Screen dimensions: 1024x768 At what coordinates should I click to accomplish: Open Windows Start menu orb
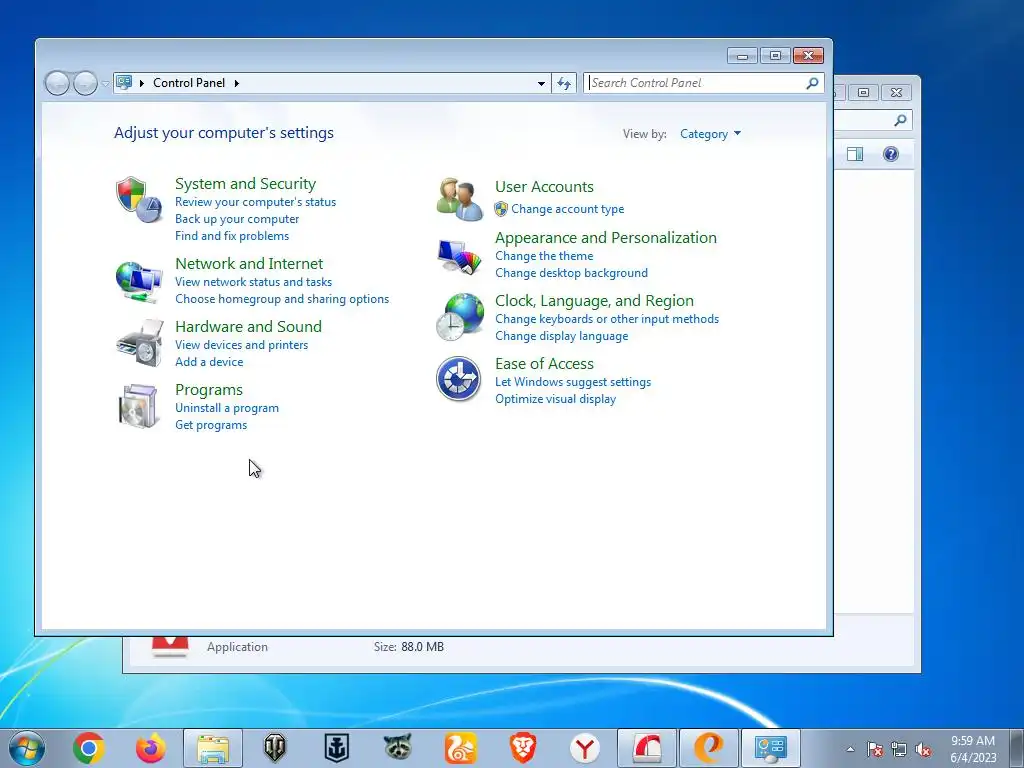pyautogui.click(x=27, y=748)
